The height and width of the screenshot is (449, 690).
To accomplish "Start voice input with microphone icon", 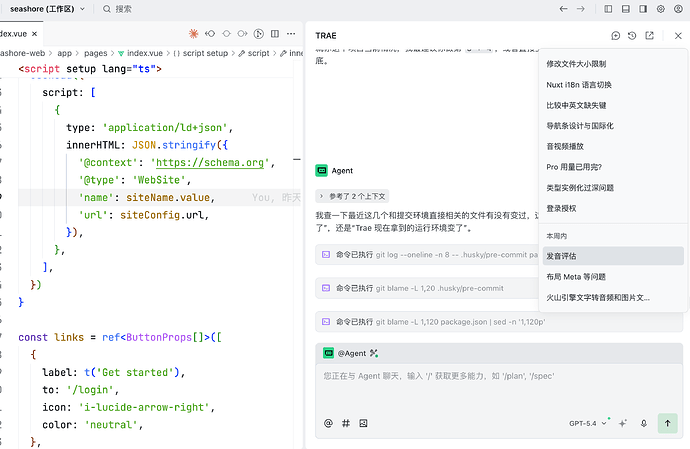I will click(x=644, y=423).
